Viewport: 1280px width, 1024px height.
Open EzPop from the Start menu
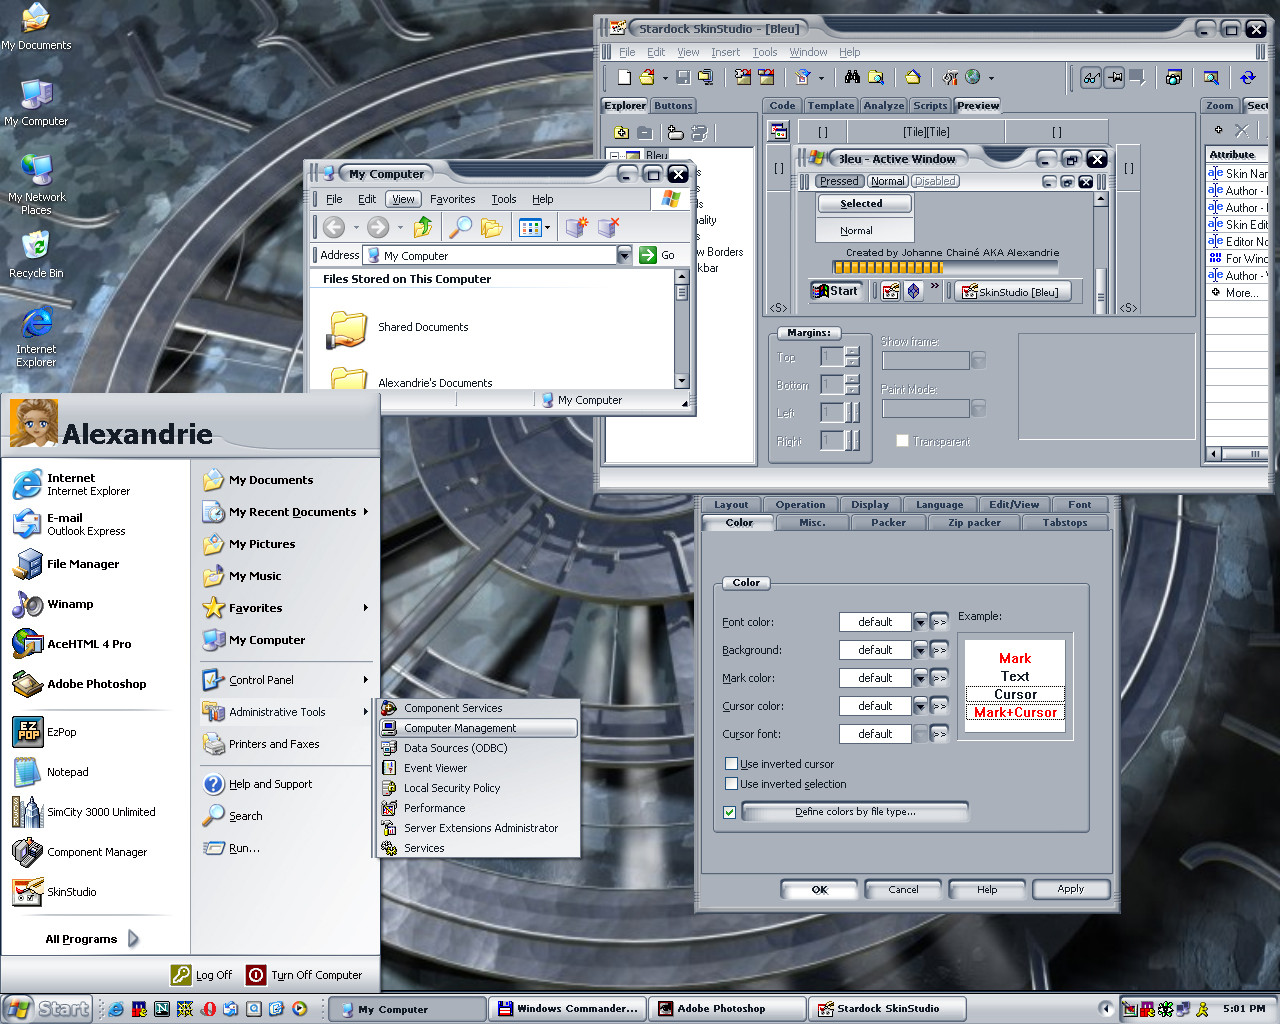tap(45, 732)
